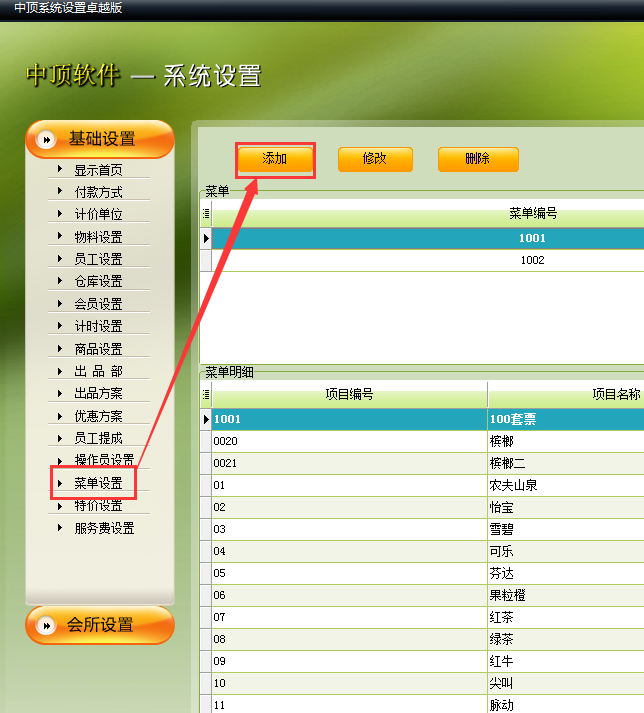Go to 优惠方案 settings

(98, 416)
